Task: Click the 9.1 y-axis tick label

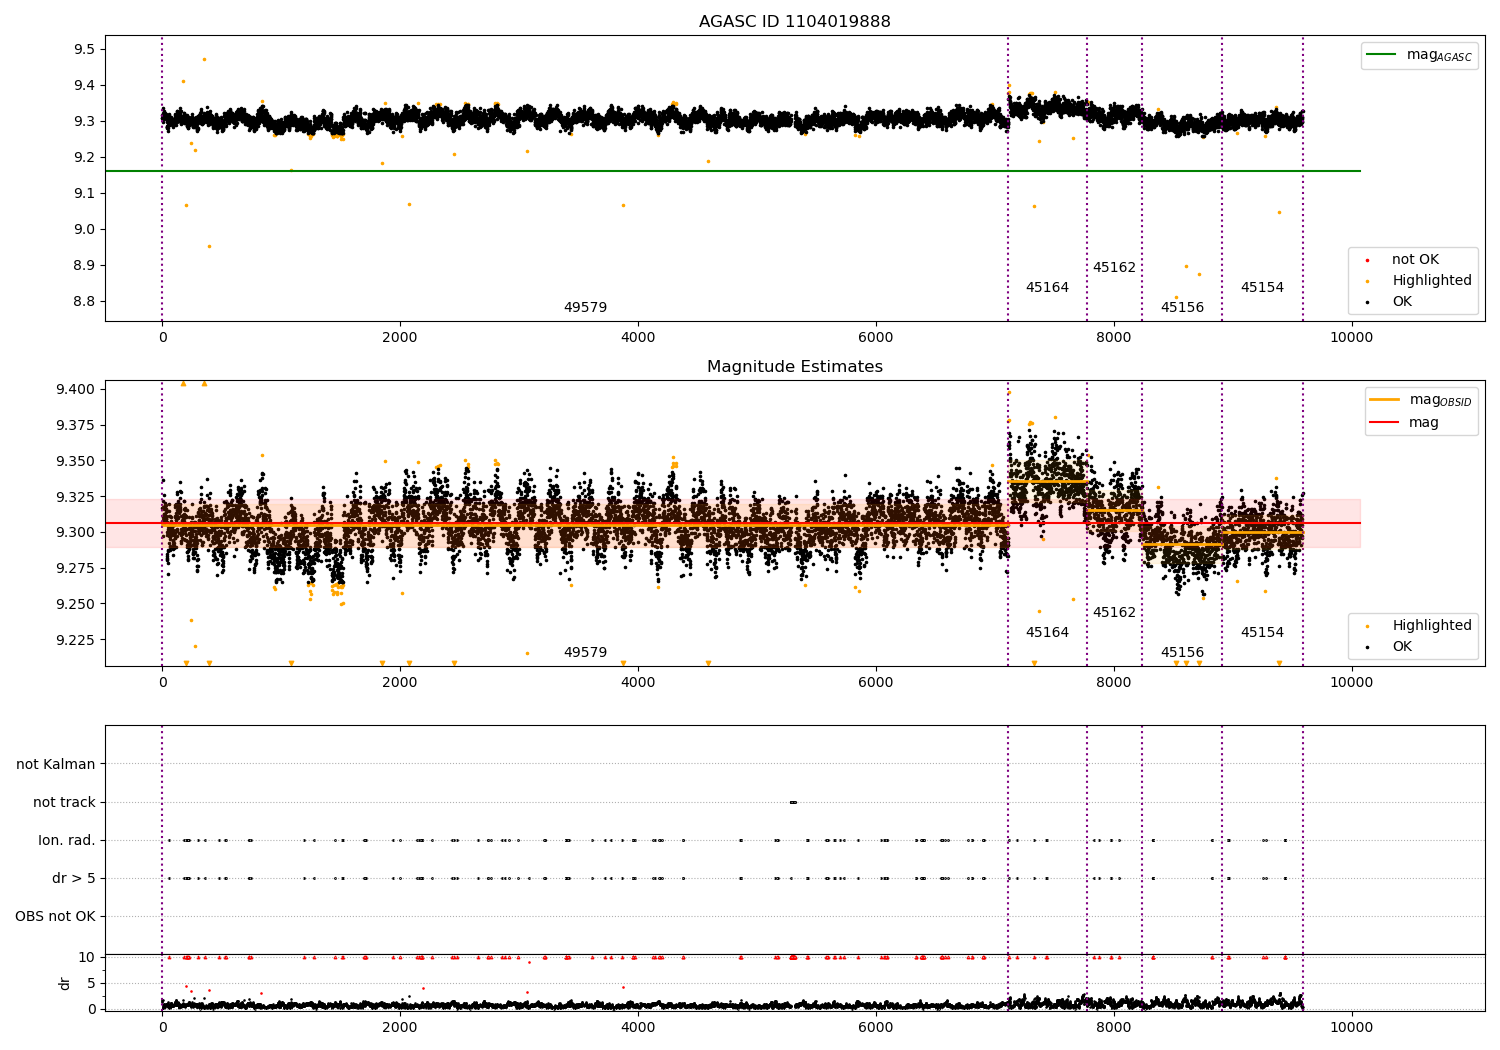Action: tap(84, 194)
